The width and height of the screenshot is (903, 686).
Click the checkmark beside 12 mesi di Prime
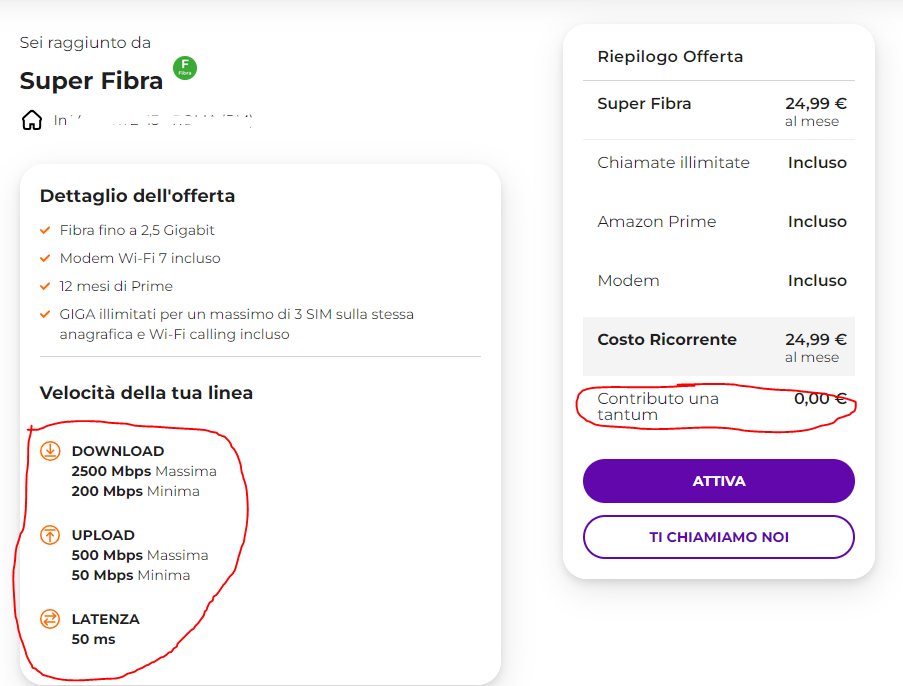pyautogui.click(x=45, y=286)
